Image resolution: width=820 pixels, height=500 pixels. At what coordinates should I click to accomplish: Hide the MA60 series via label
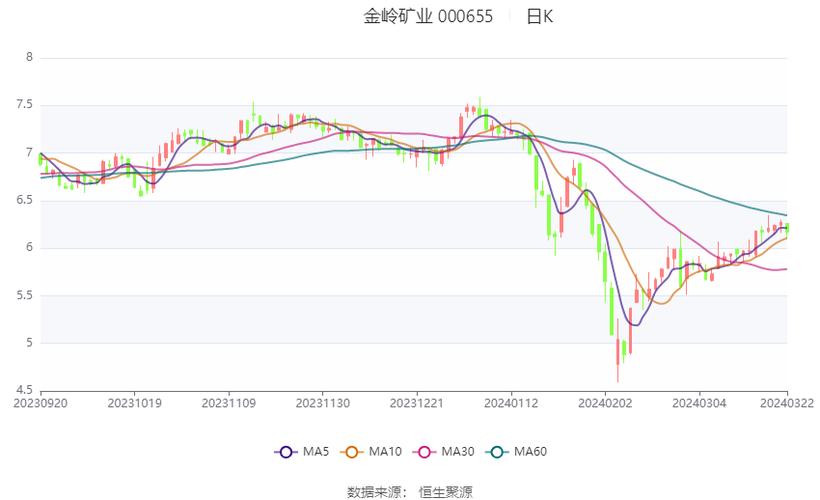[x=530, y=452]
